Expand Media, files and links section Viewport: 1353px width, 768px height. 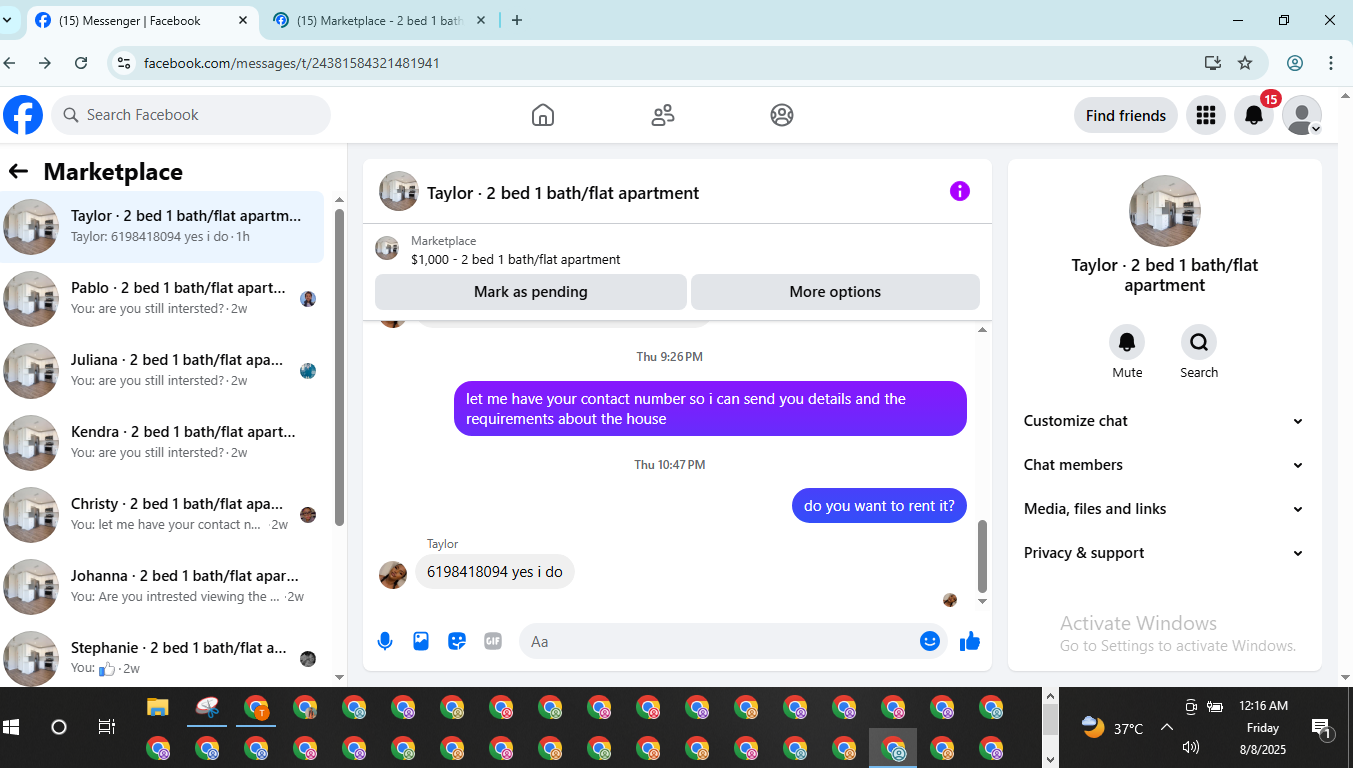[1165, 509]
